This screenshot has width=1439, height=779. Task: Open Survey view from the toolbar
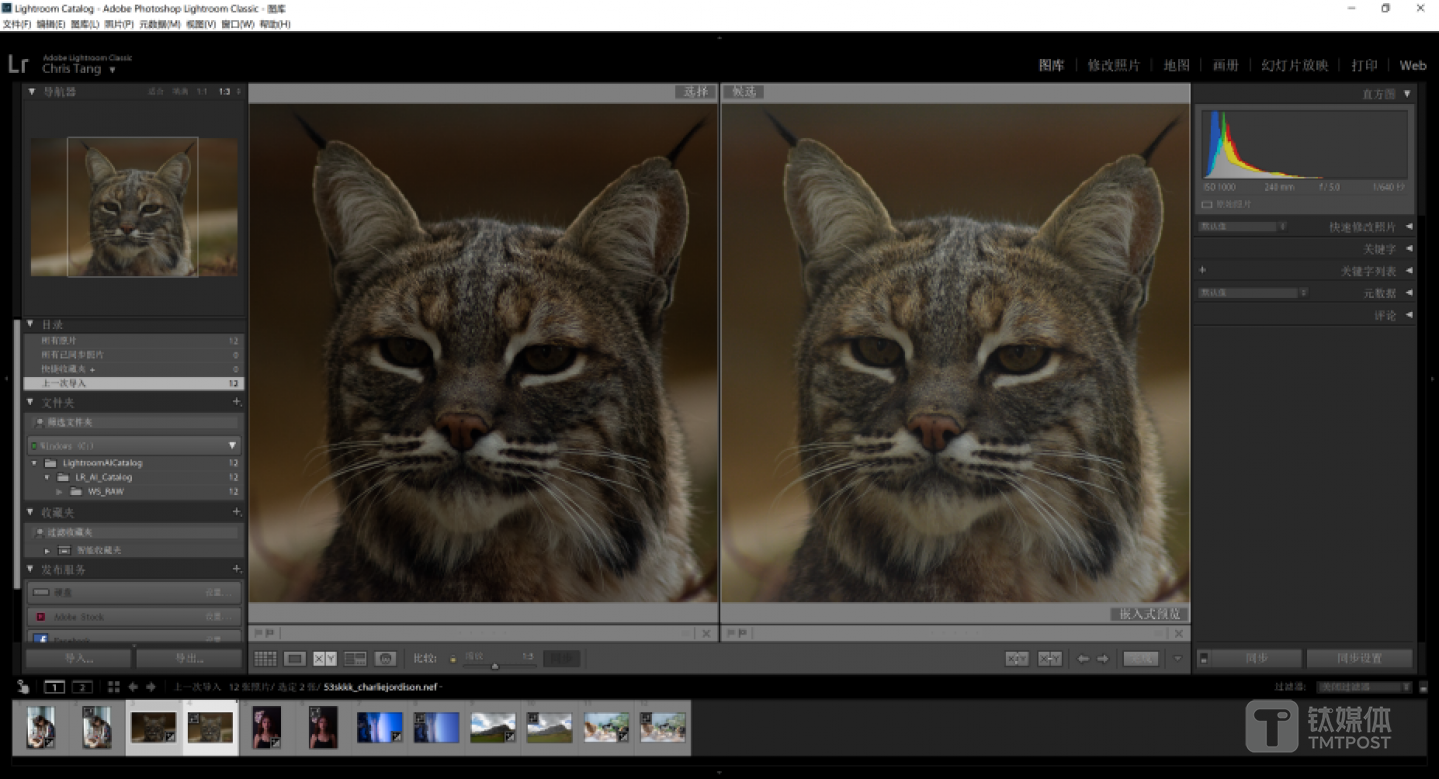tap(355, 659)
